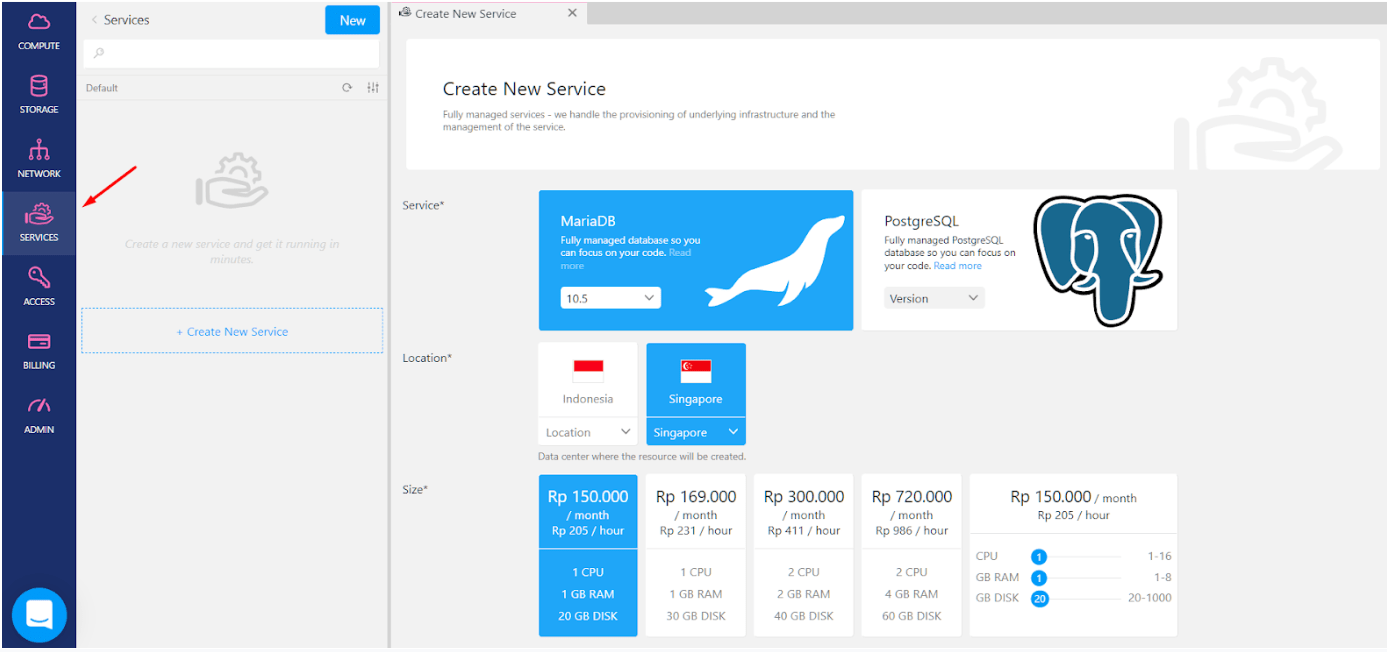This screenshot has width=1387, height=652.
Task: Expand the MariaDB version 10.5 dropdown
Action: coord(610,298)
